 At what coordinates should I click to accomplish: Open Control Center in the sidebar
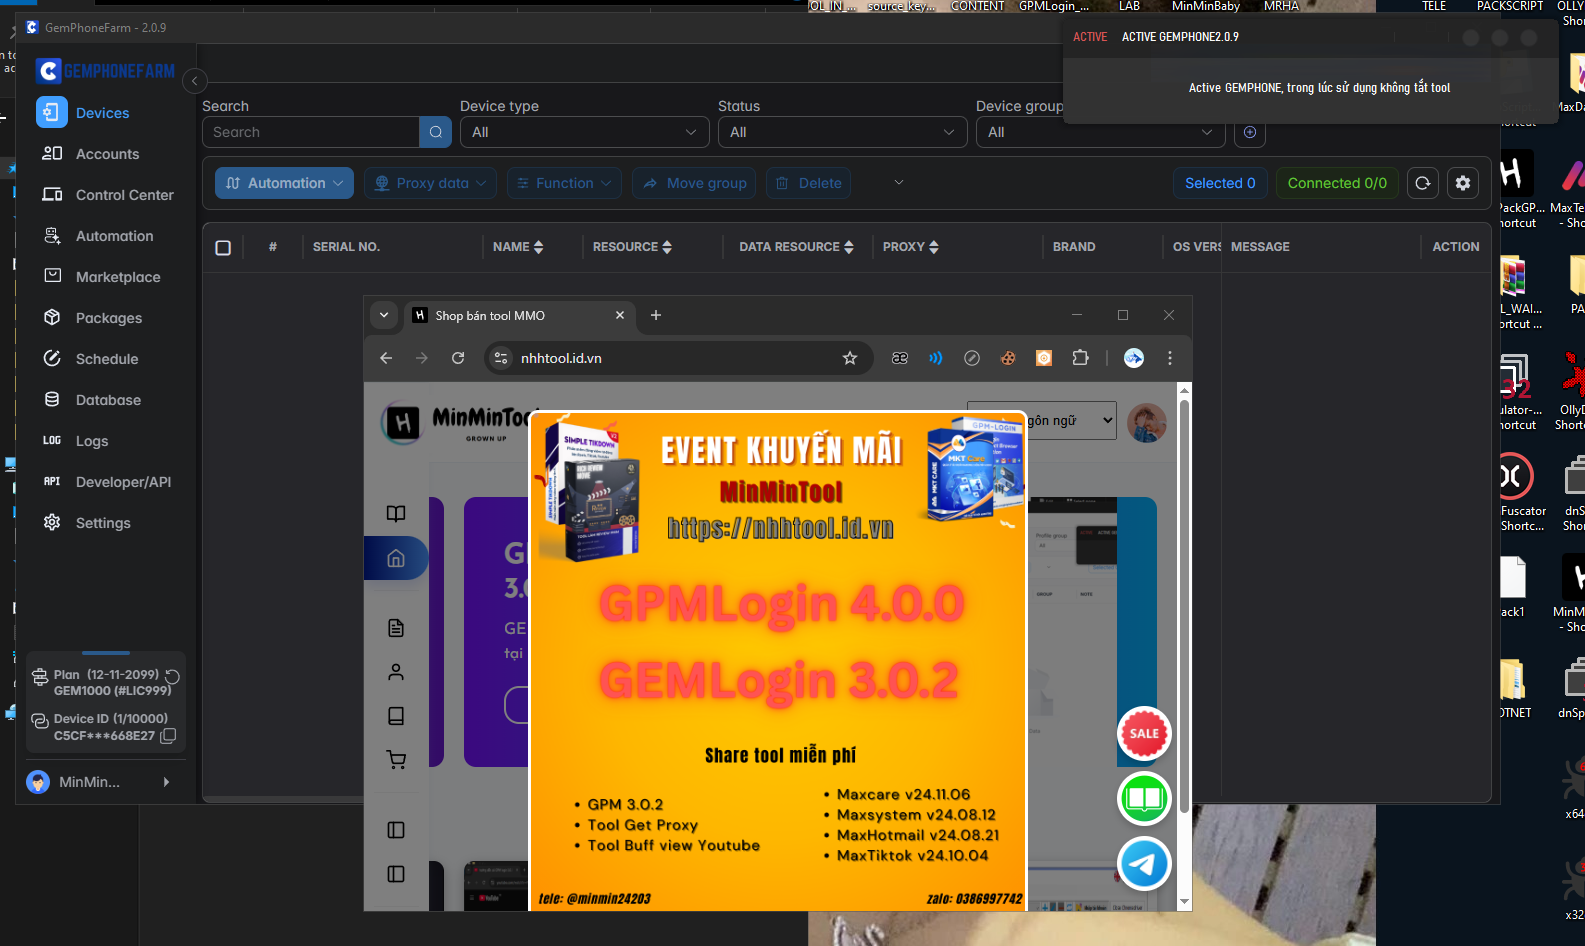point(124,195)
